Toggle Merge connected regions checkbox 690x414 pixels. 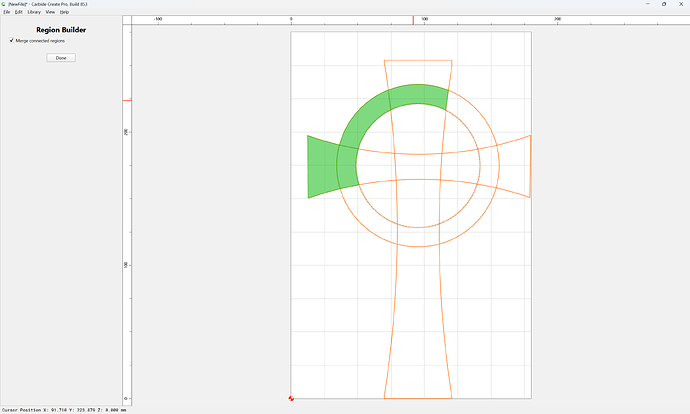[11, 40]
